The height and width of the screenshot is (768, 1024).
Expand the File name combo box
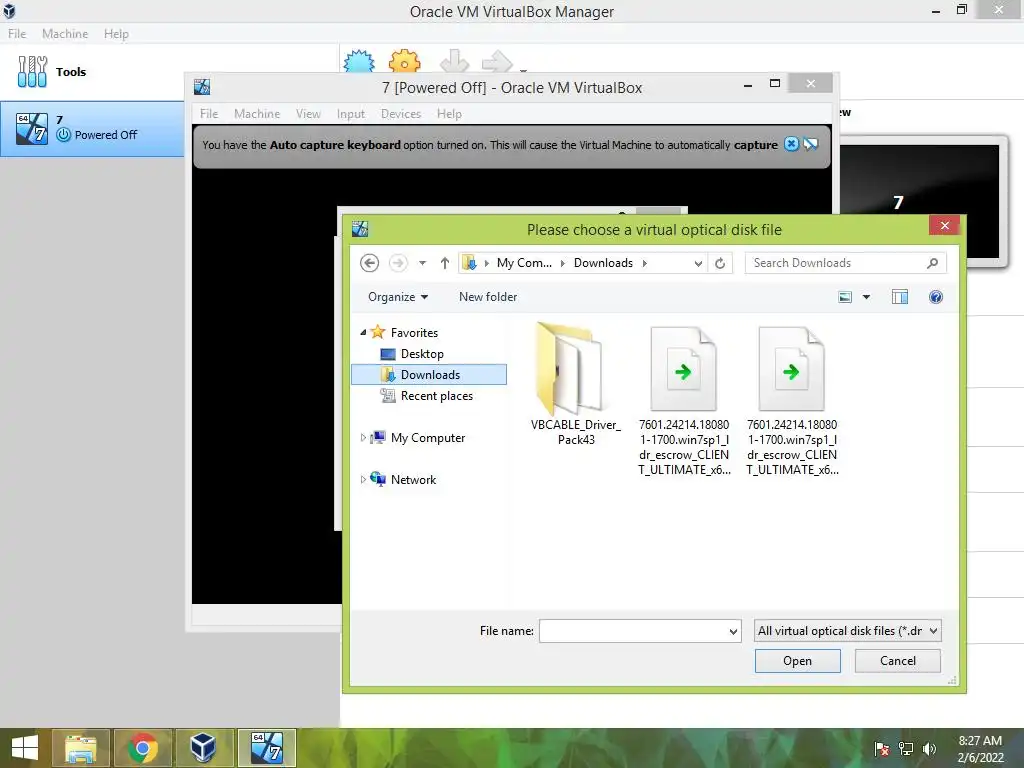click(733, 632)
